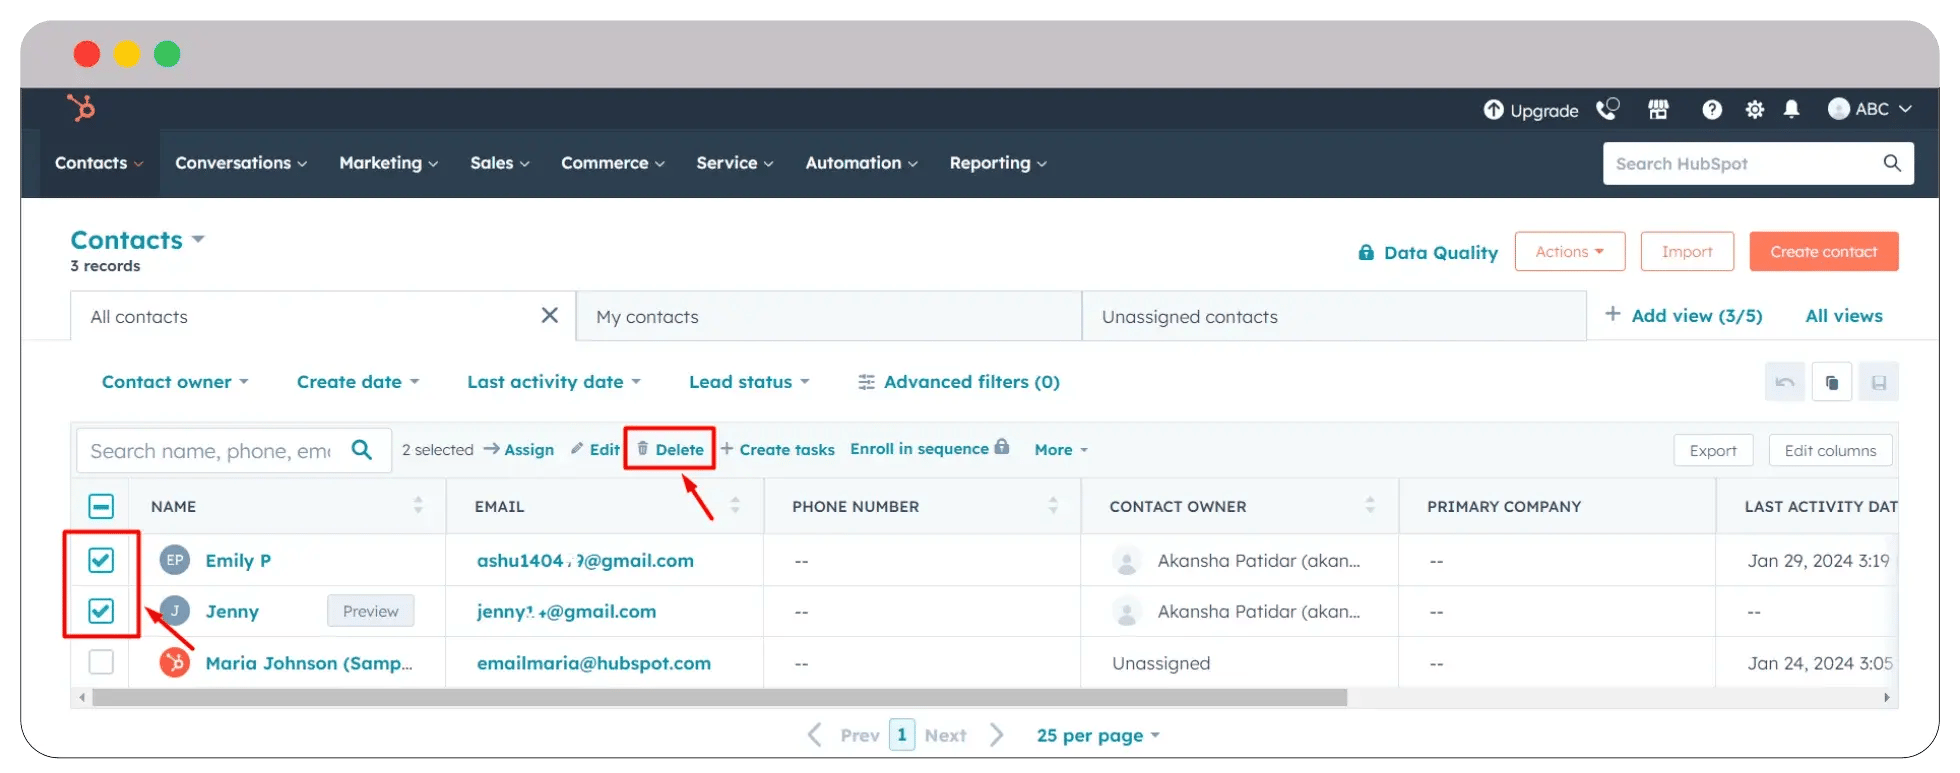Click the clone view copy icon
Viewport: 1960px width, 773px height.
(1832, 382)
